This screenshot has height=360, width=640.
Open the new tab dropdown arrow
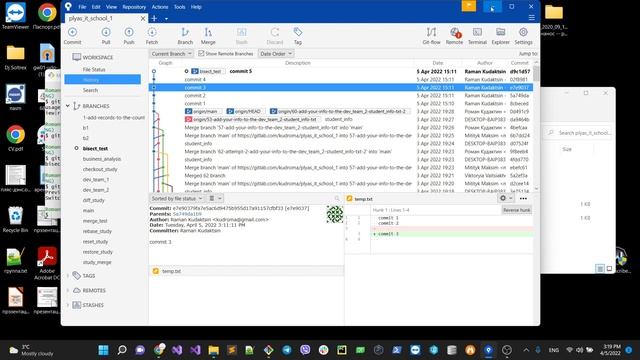167,19
